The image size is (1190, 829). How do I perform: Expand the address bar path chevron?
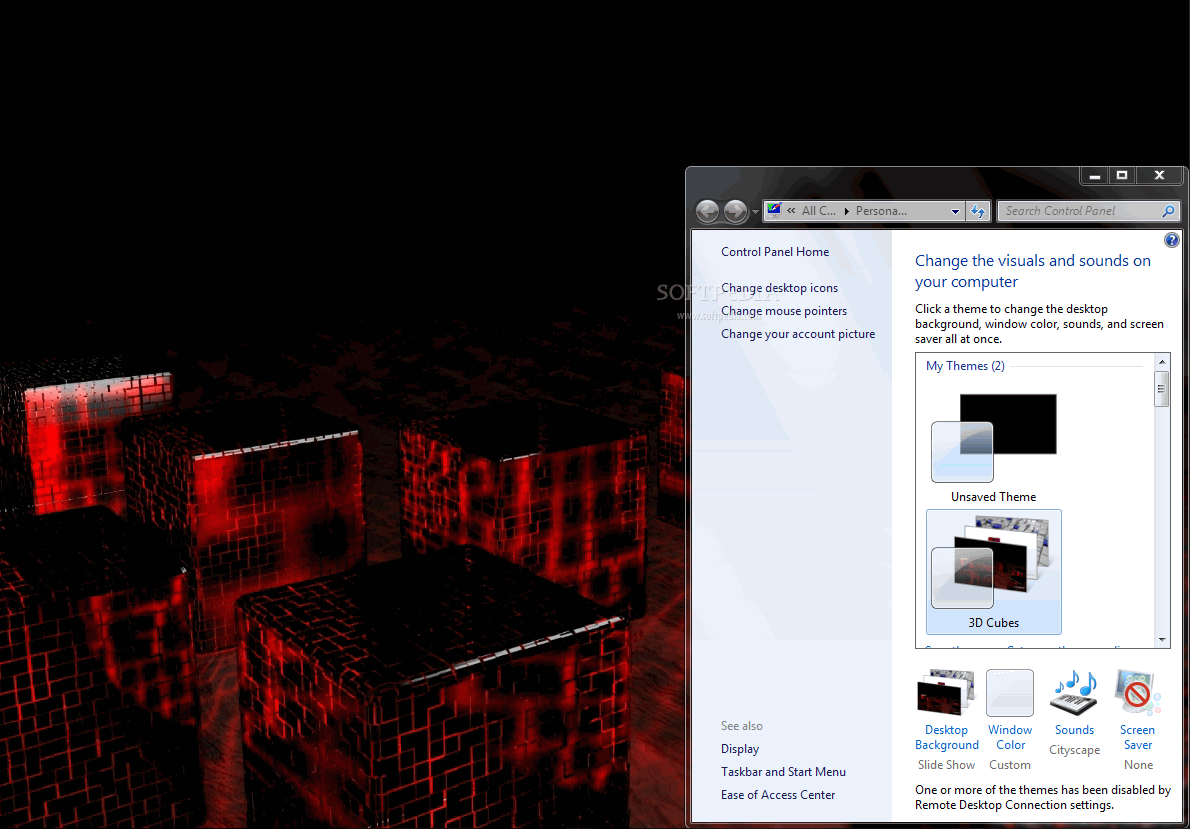(x=792, y=211)
